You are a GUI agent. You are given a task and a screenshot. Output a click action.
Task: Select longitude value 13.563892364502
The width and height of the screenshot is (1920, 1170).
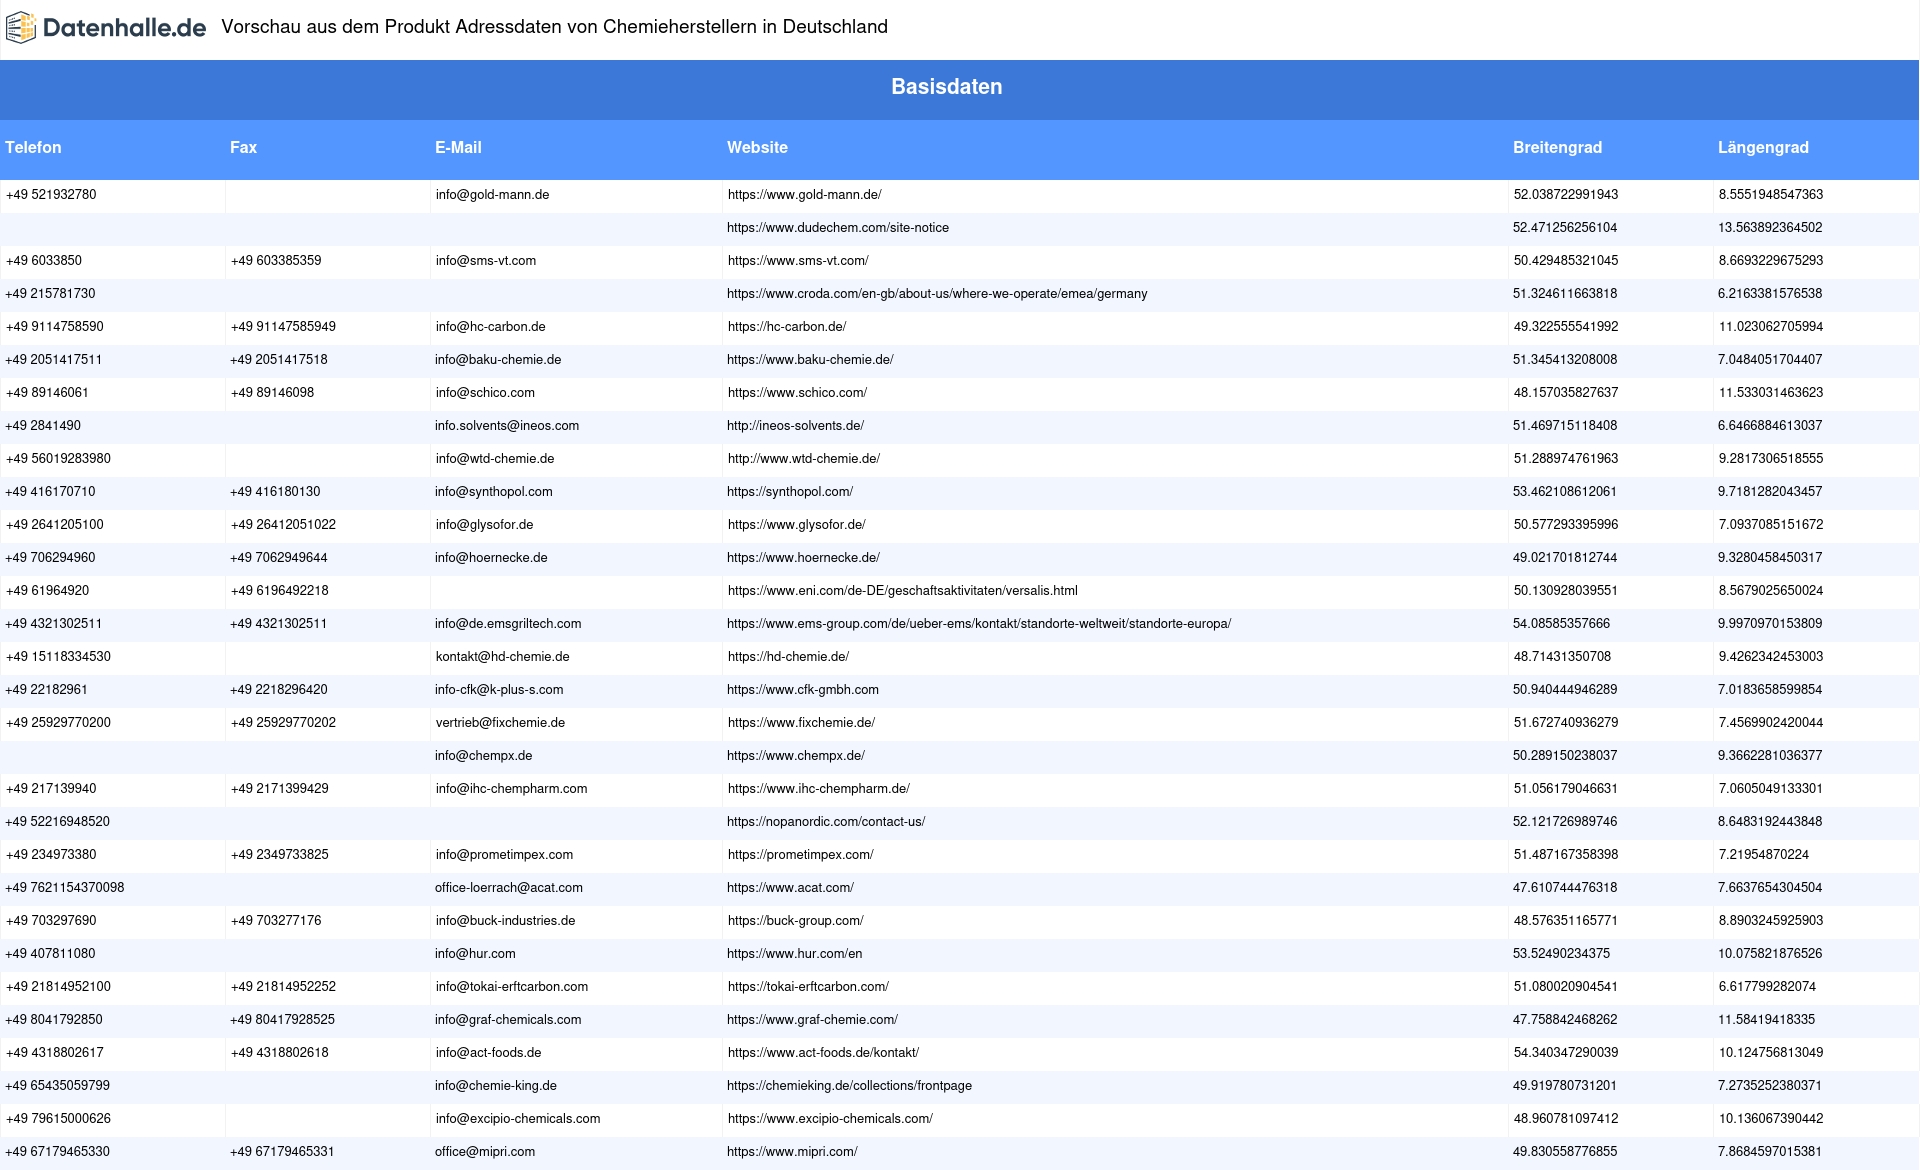(x=1770, y=228)
